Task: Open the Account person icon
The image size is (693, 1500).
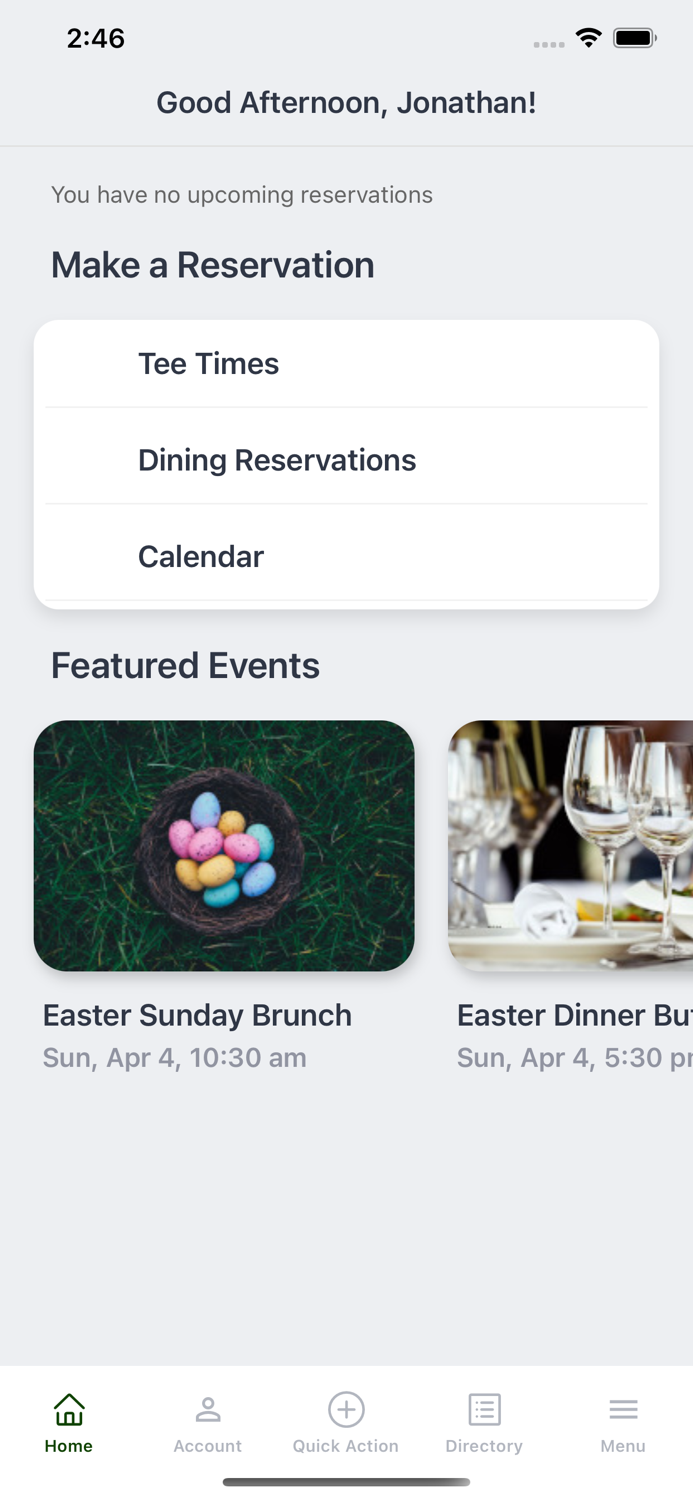Action: click(208, 1409)
